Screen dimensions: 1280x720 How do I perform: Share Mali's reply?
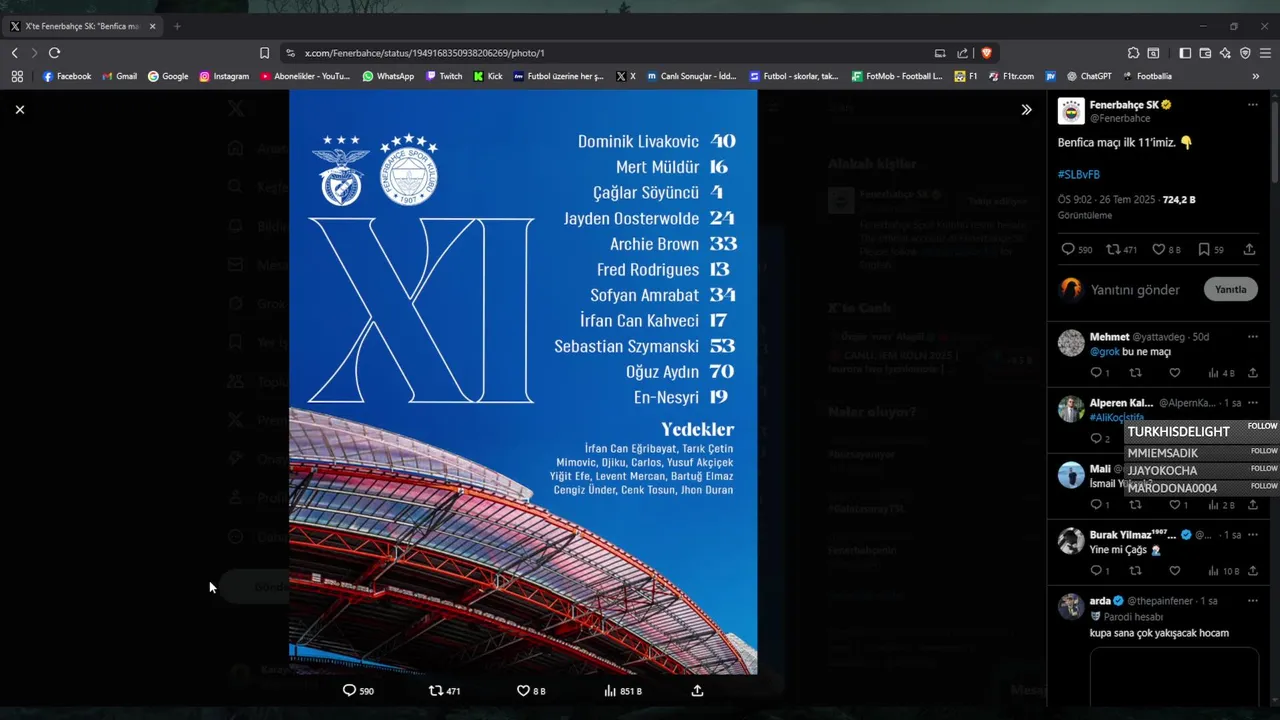[x=1252, y=505]
